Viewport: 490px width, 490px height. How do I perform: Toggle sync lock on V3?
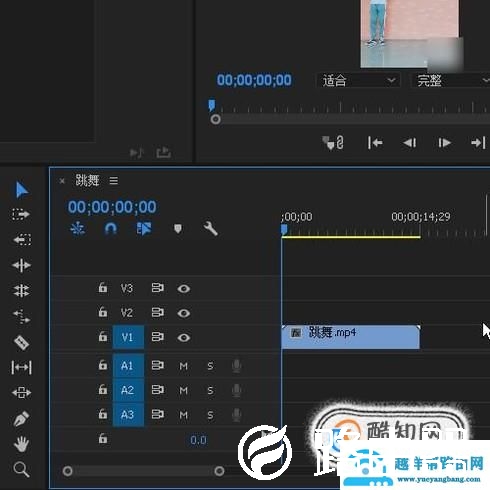158,288
